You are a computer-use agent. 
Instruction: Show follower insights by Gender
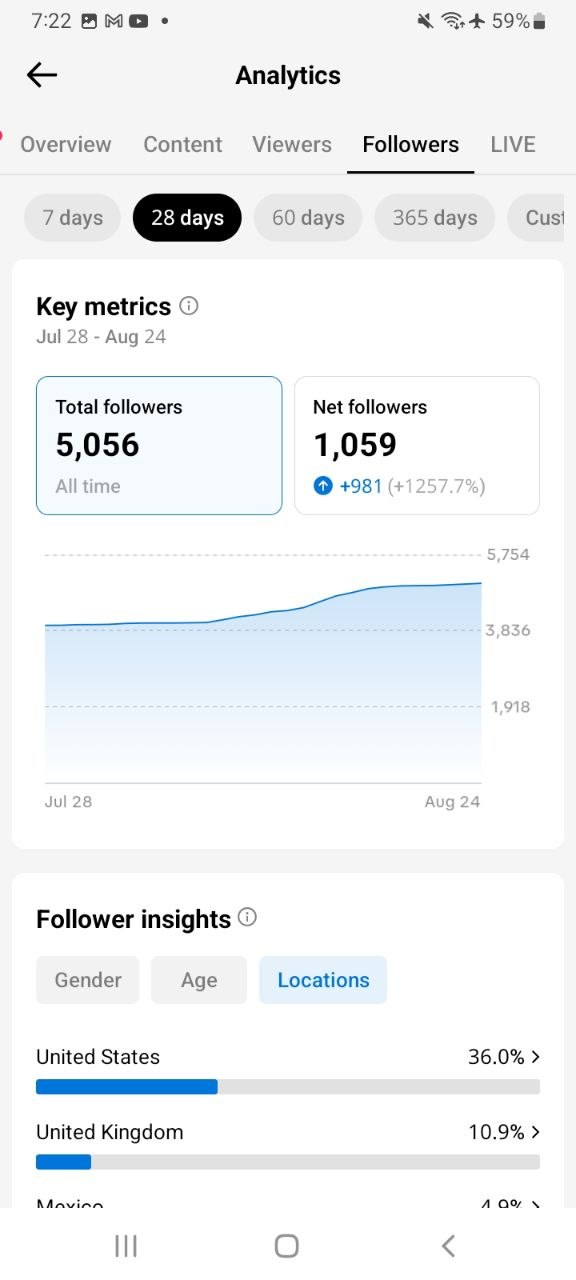click(88, 980)
